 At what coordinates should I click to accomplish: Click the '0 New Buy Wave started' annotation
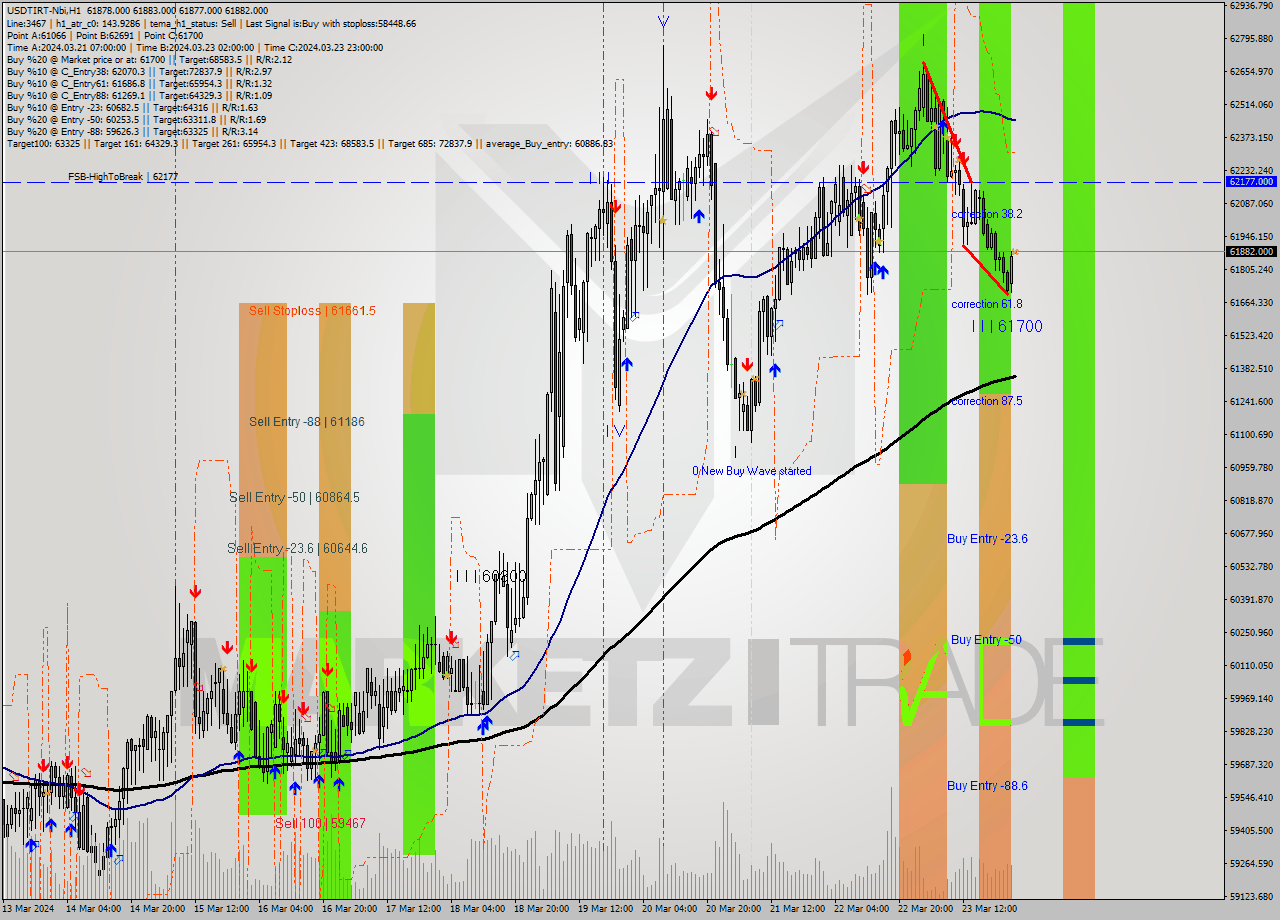[x=752, y=471]
